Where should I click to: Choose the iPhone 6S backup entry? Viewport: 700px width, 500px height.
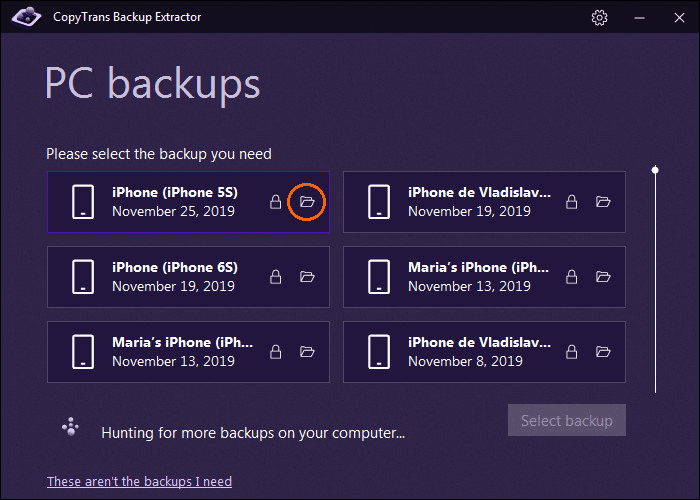coord(175,277)
